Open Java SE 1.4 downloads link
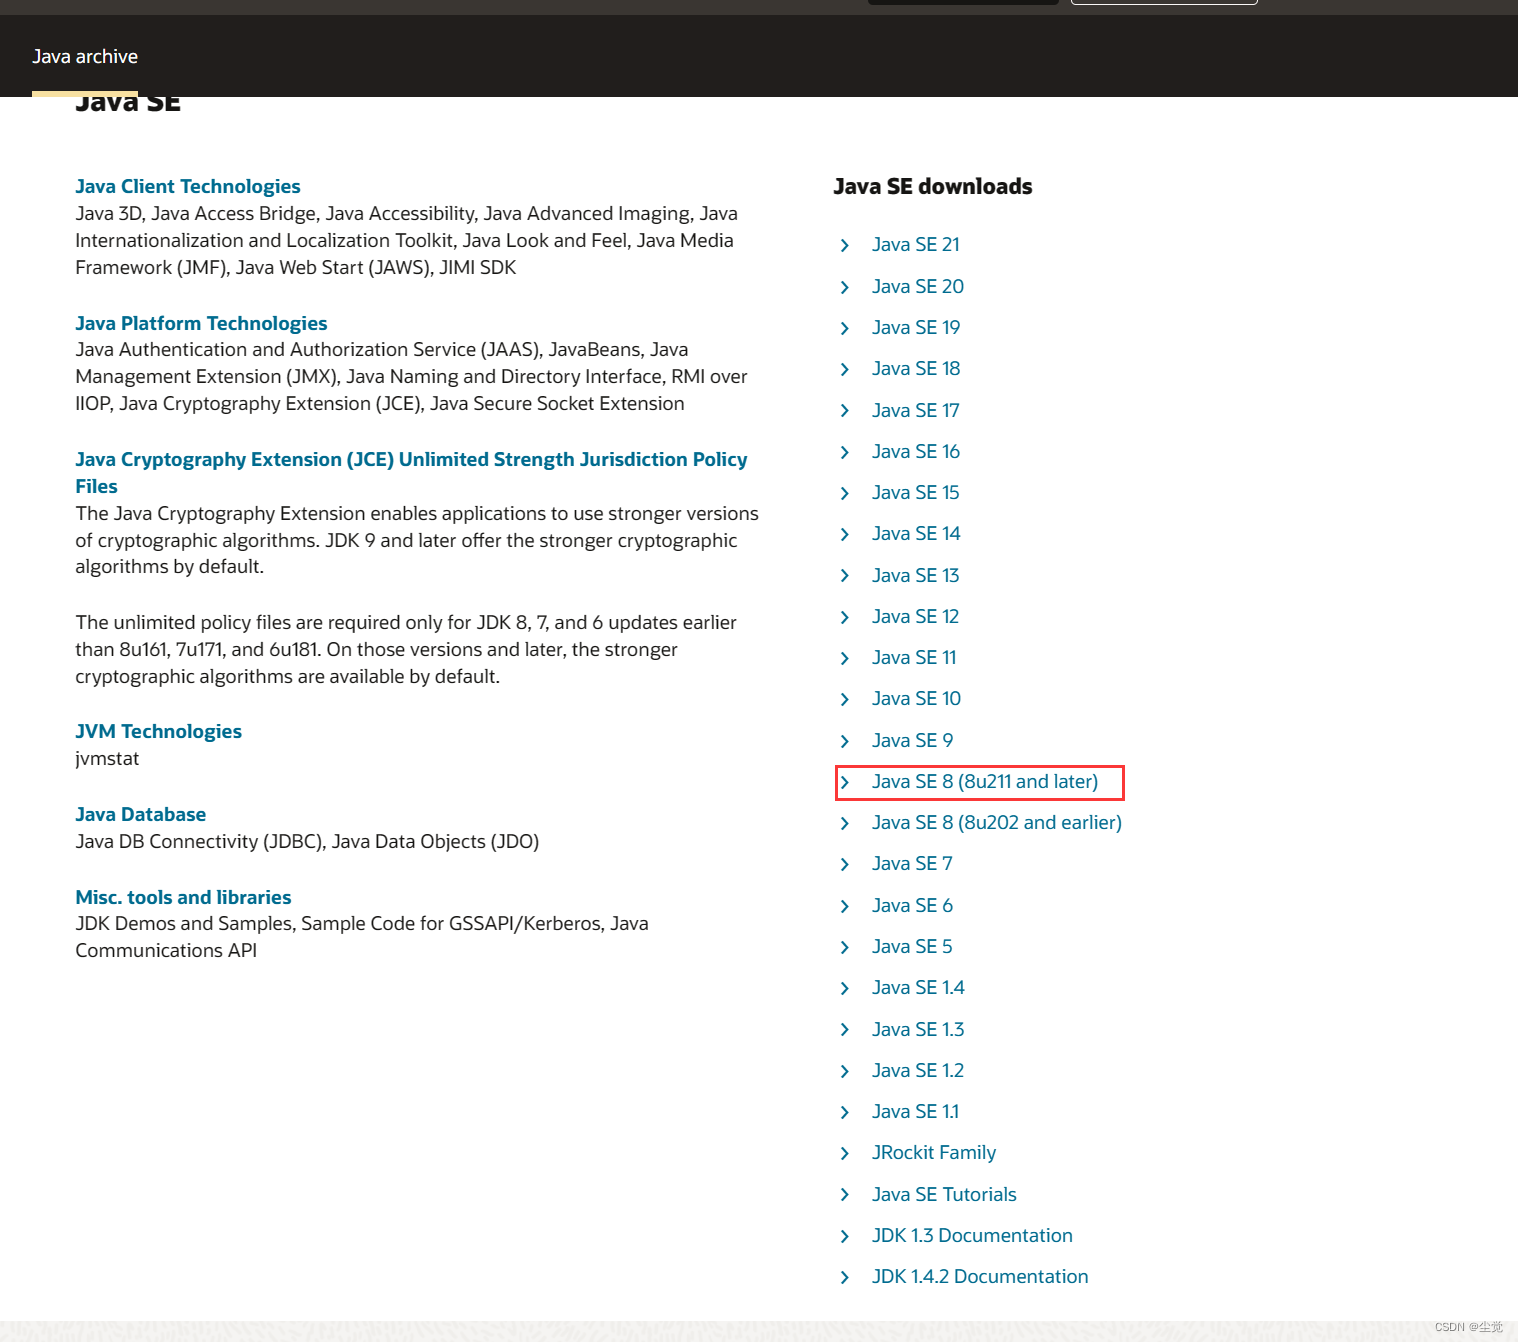This screenshot has height=1342, width=1518. pos(918,987)
